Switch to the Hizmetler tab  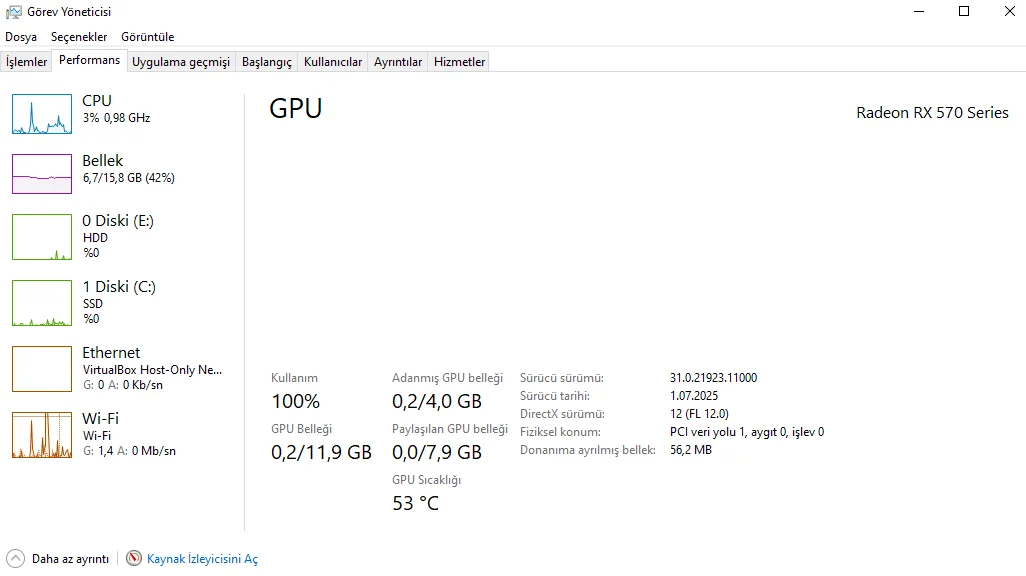pos(459,62)
